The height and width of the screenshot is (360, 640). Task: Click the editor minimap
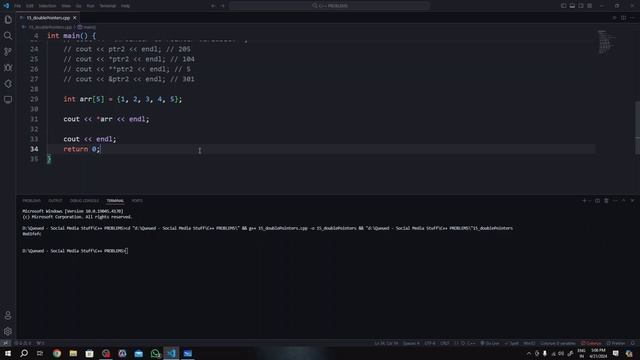click(x=606, y=42)
